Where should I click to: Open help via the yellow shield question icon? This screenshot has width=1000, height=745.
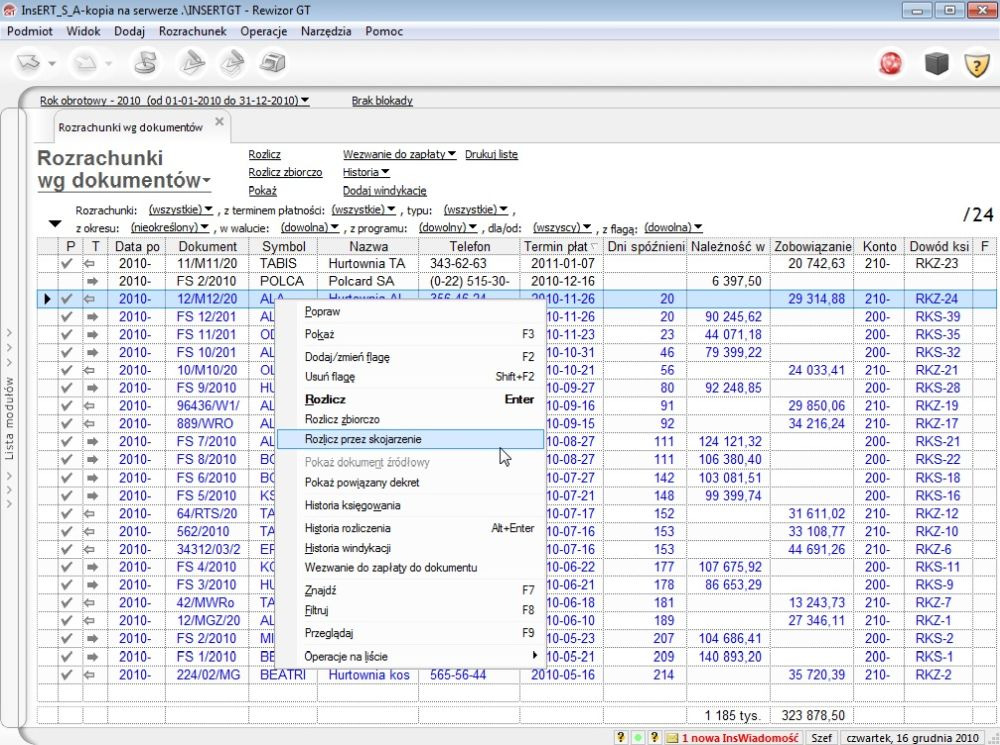[x=976, y=64]
